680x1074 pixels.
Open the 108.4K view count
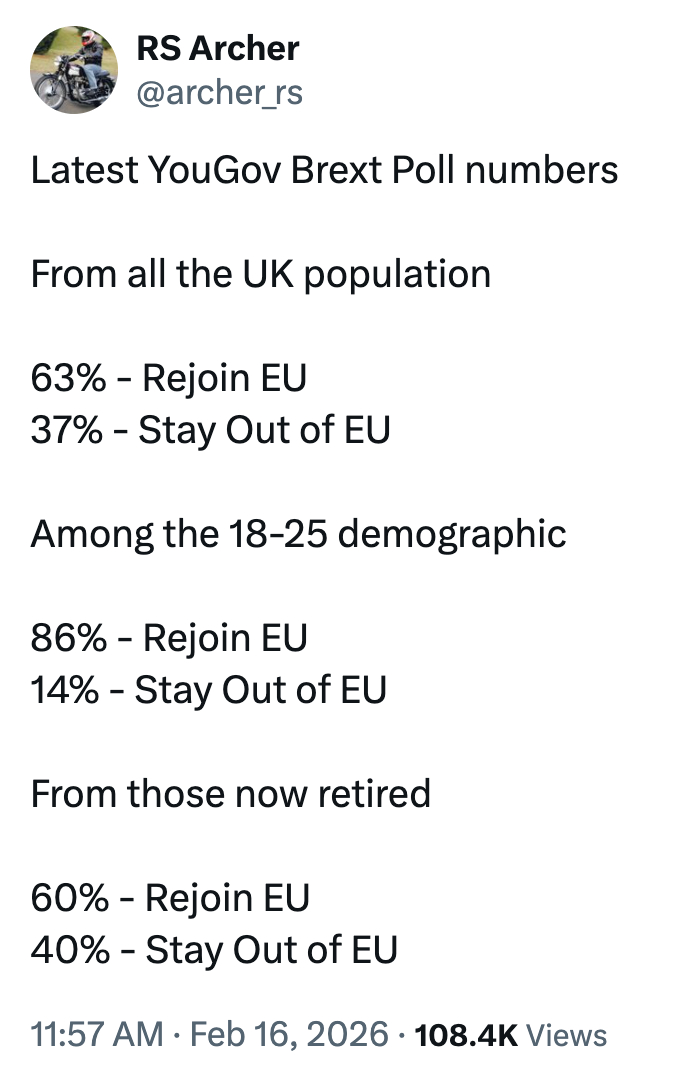pyautogui.click(x=465, y=1034)
